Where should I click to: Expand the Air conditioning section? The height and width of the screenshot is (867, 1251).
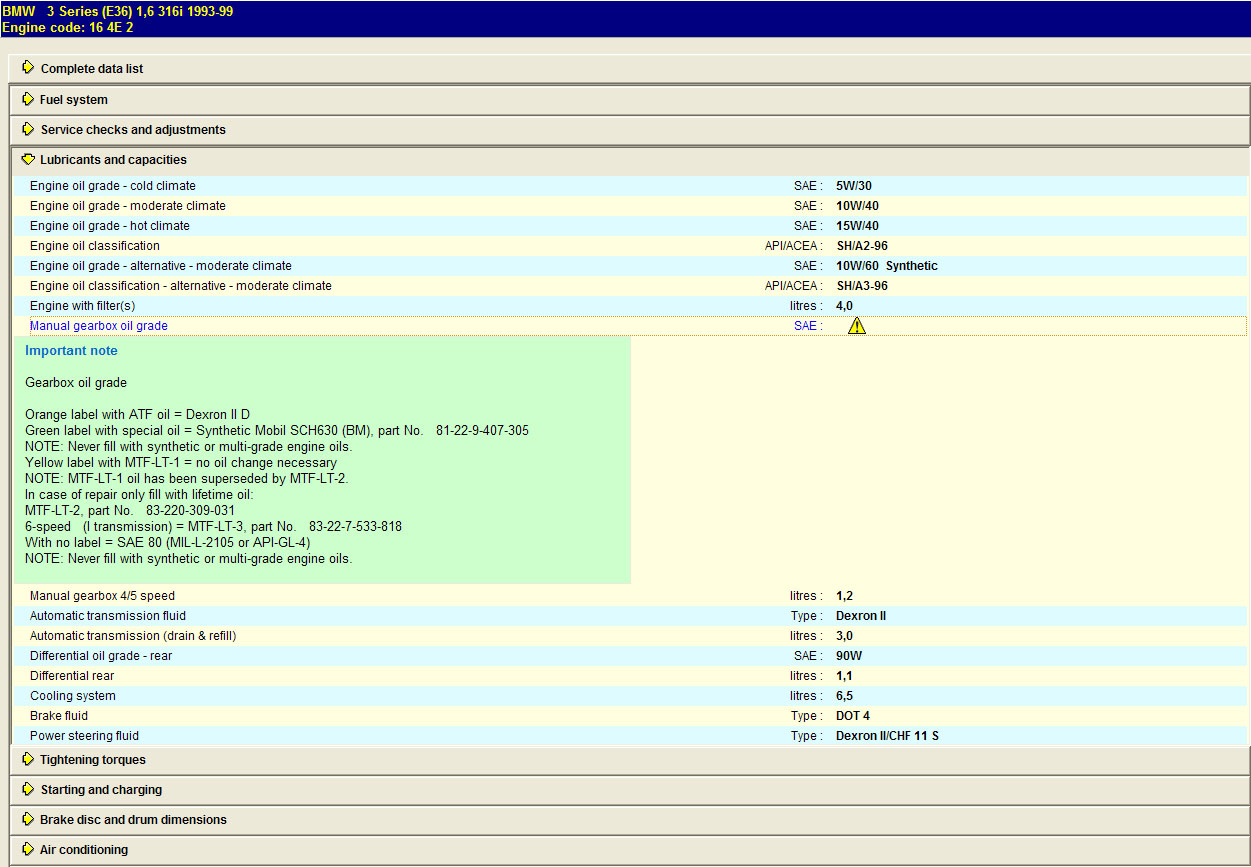coord(83,850)
